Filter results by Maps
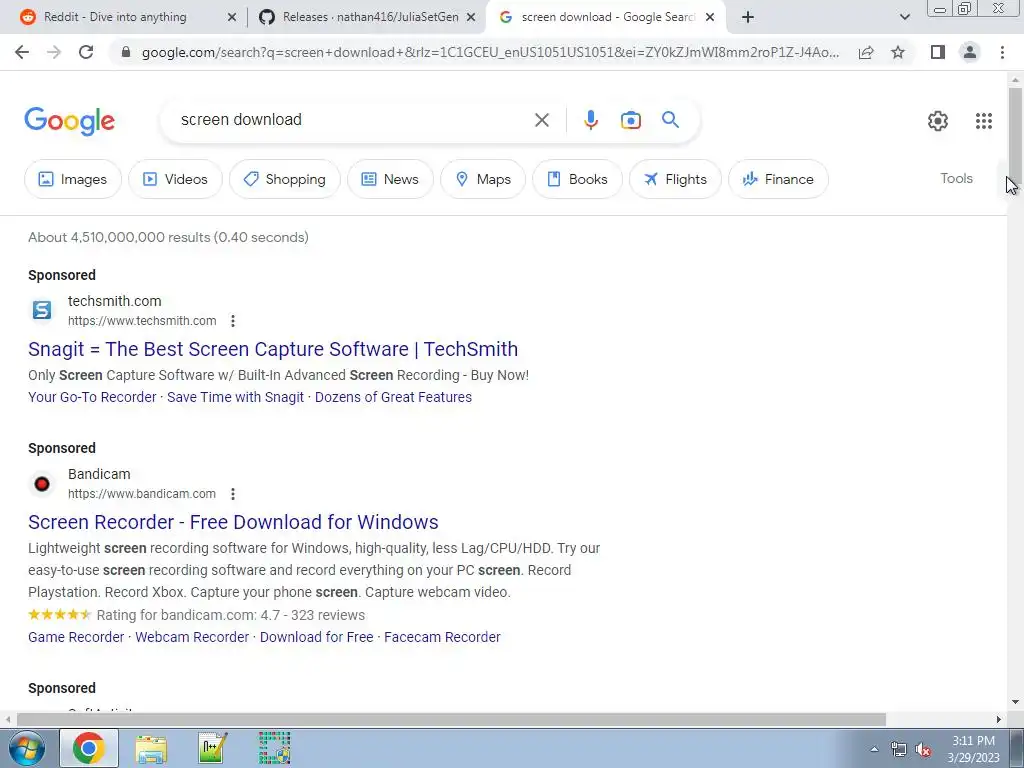This screenshot has height=768, width=1024. (x=483, y=179)
